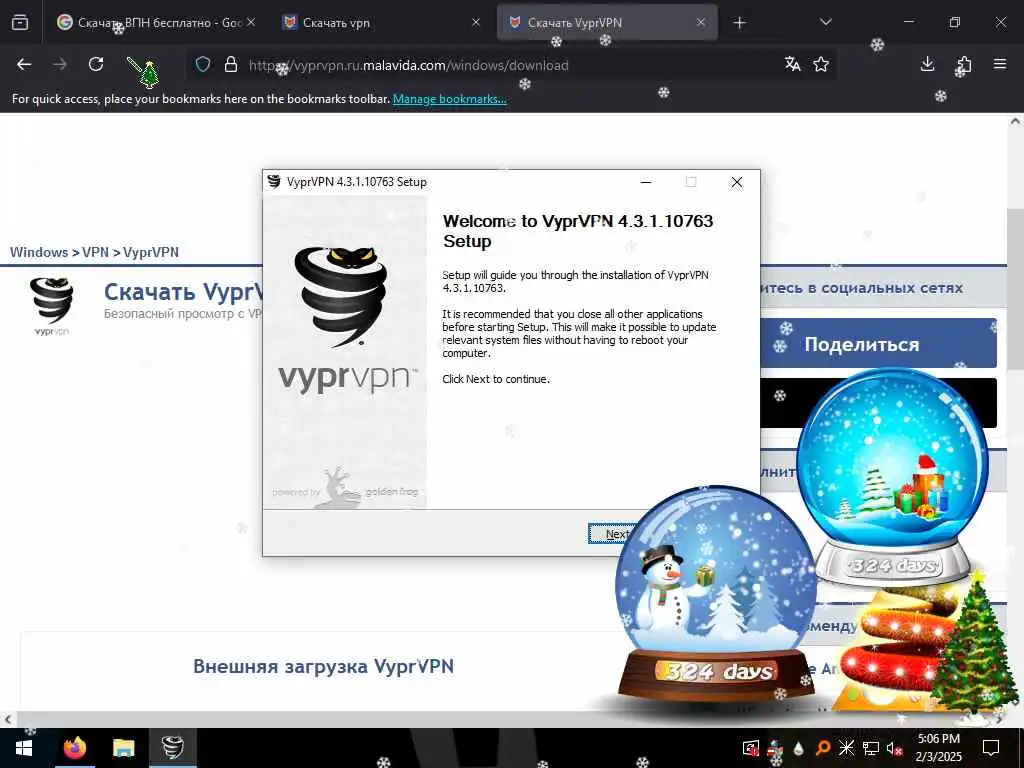Image resolution: width=1024 pixels, height=768 pixels.
Task: Select the 'Скачать VyprVPN' tab
Action: coord(607,22)
